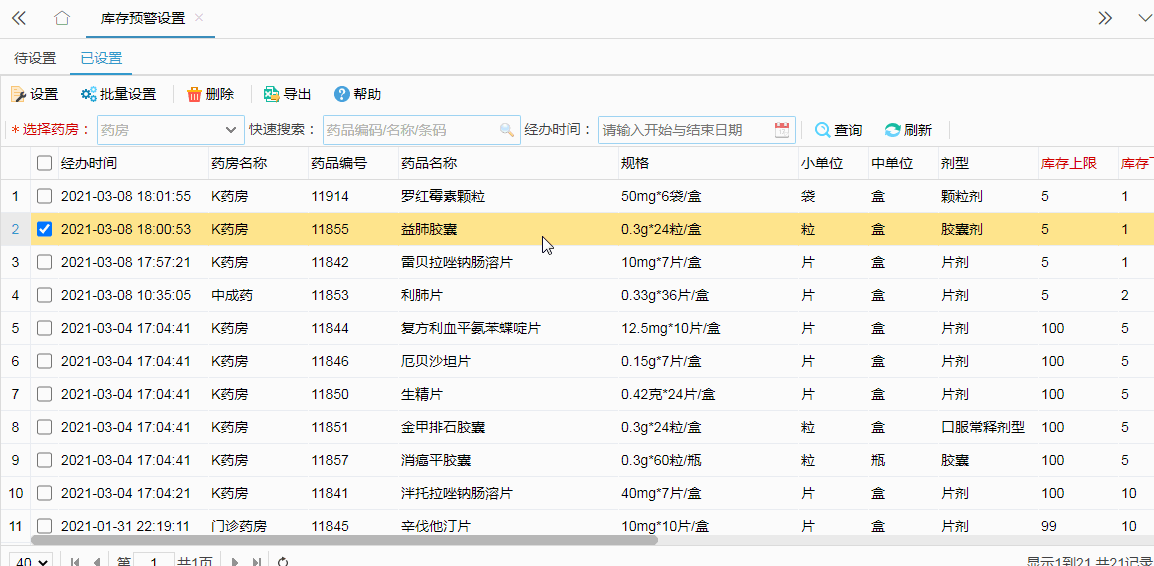
Task: Open the calendar picker for 经办时间
Action: click(782, 130)
